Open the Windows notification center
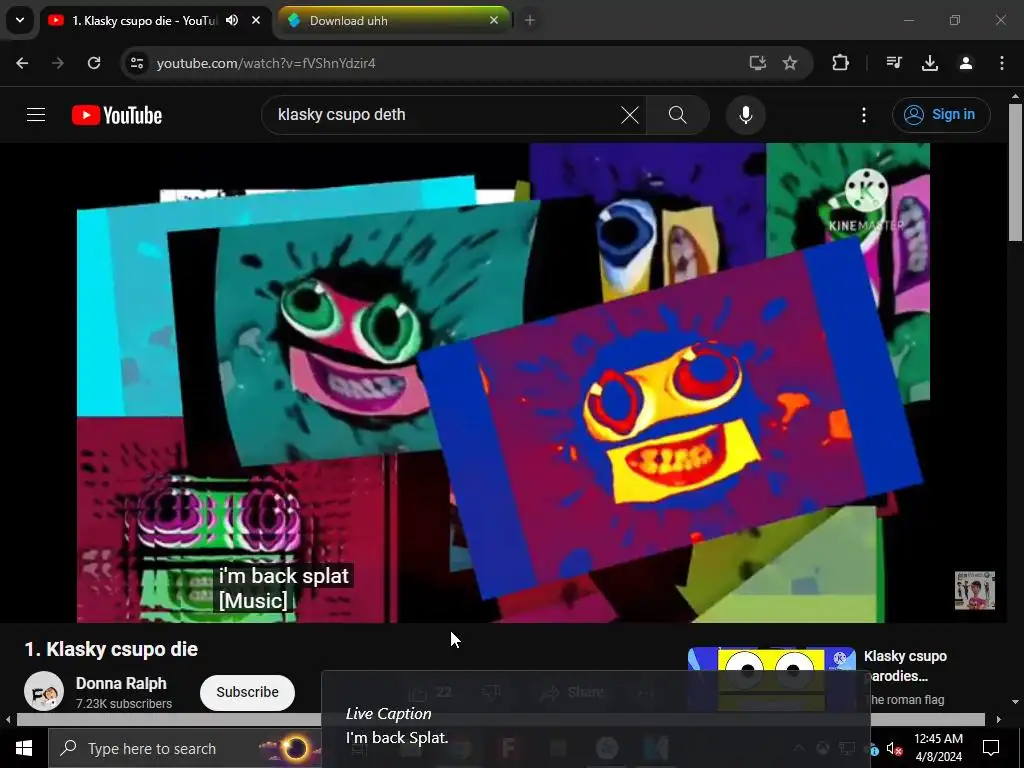 coord(991,748)
